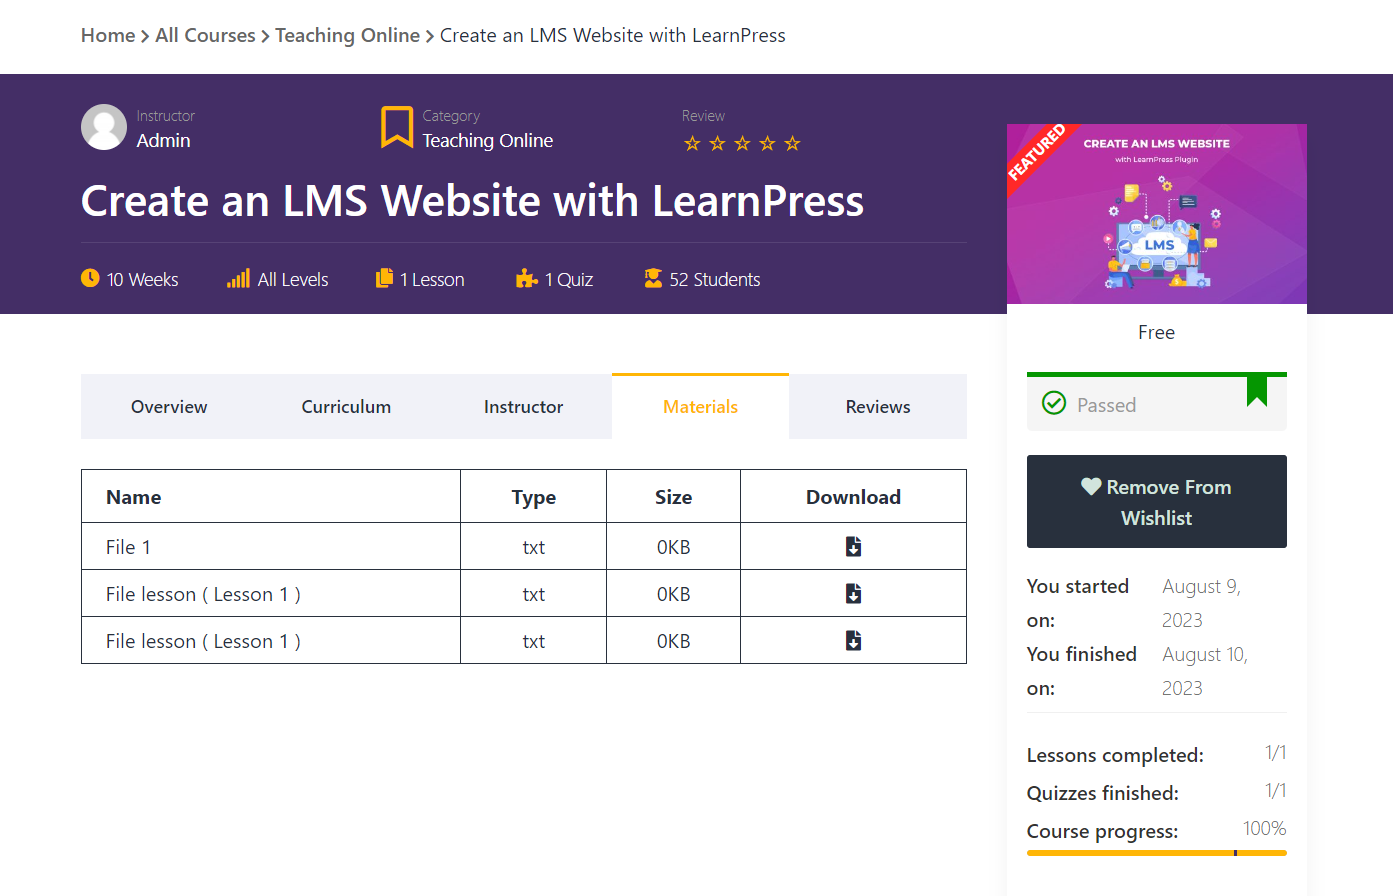Click the green Passed checkmark icon
Image resolution: width=1393 pixels, height=896 pixels.
point(1054,403)
